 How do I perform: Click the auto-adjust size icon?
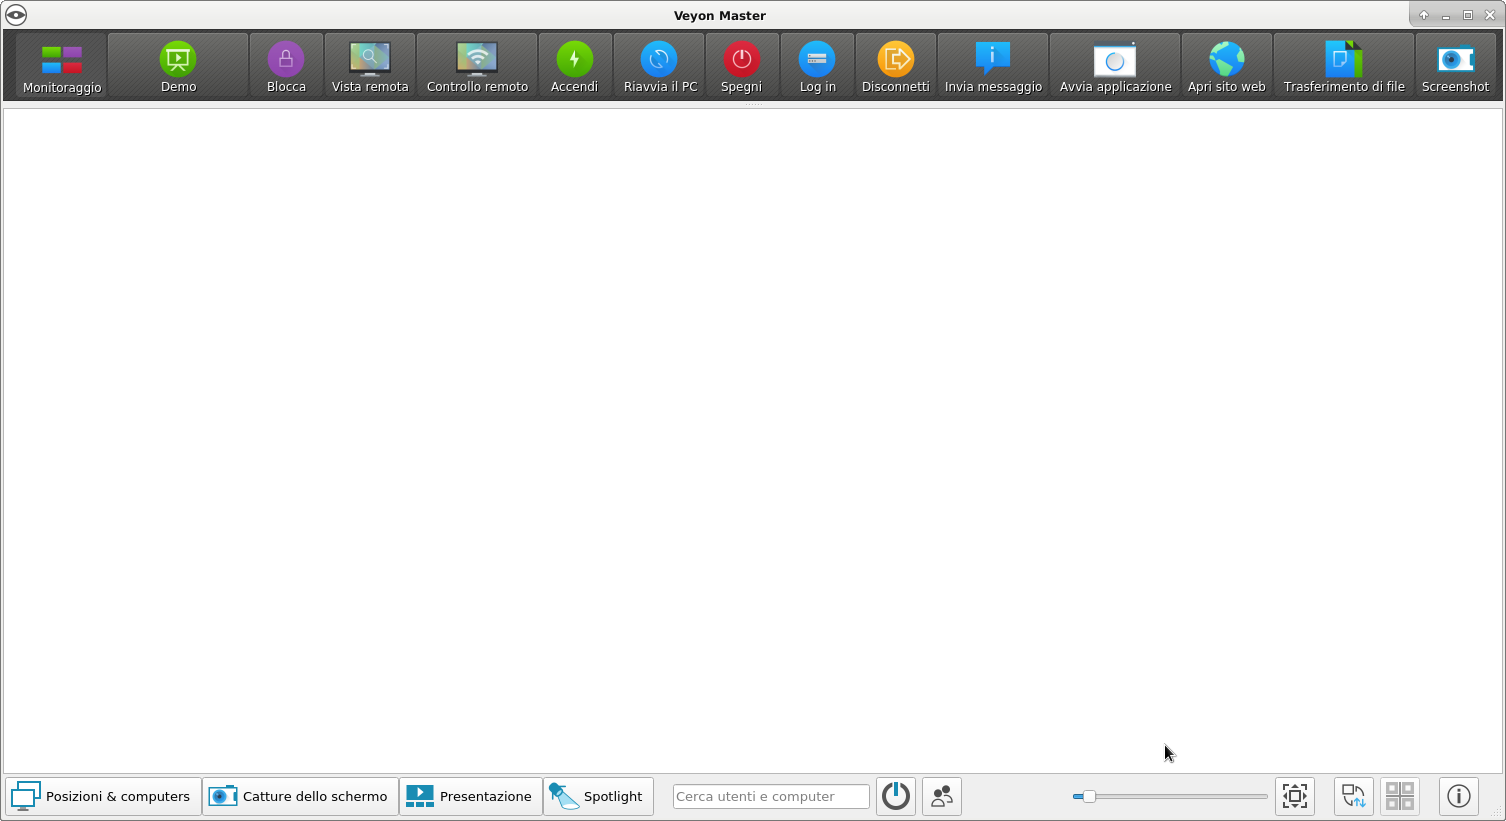(x=1295, y=797)
